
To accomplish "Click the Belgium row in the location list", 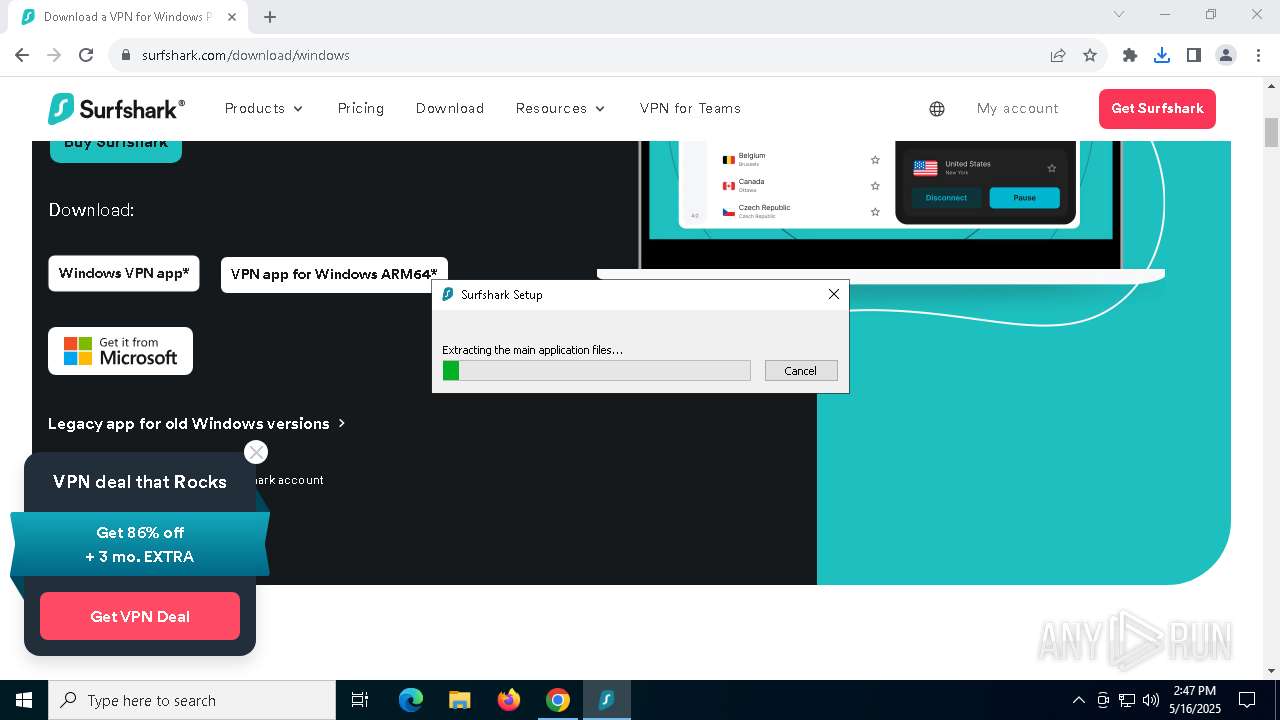I will (801, 160).
